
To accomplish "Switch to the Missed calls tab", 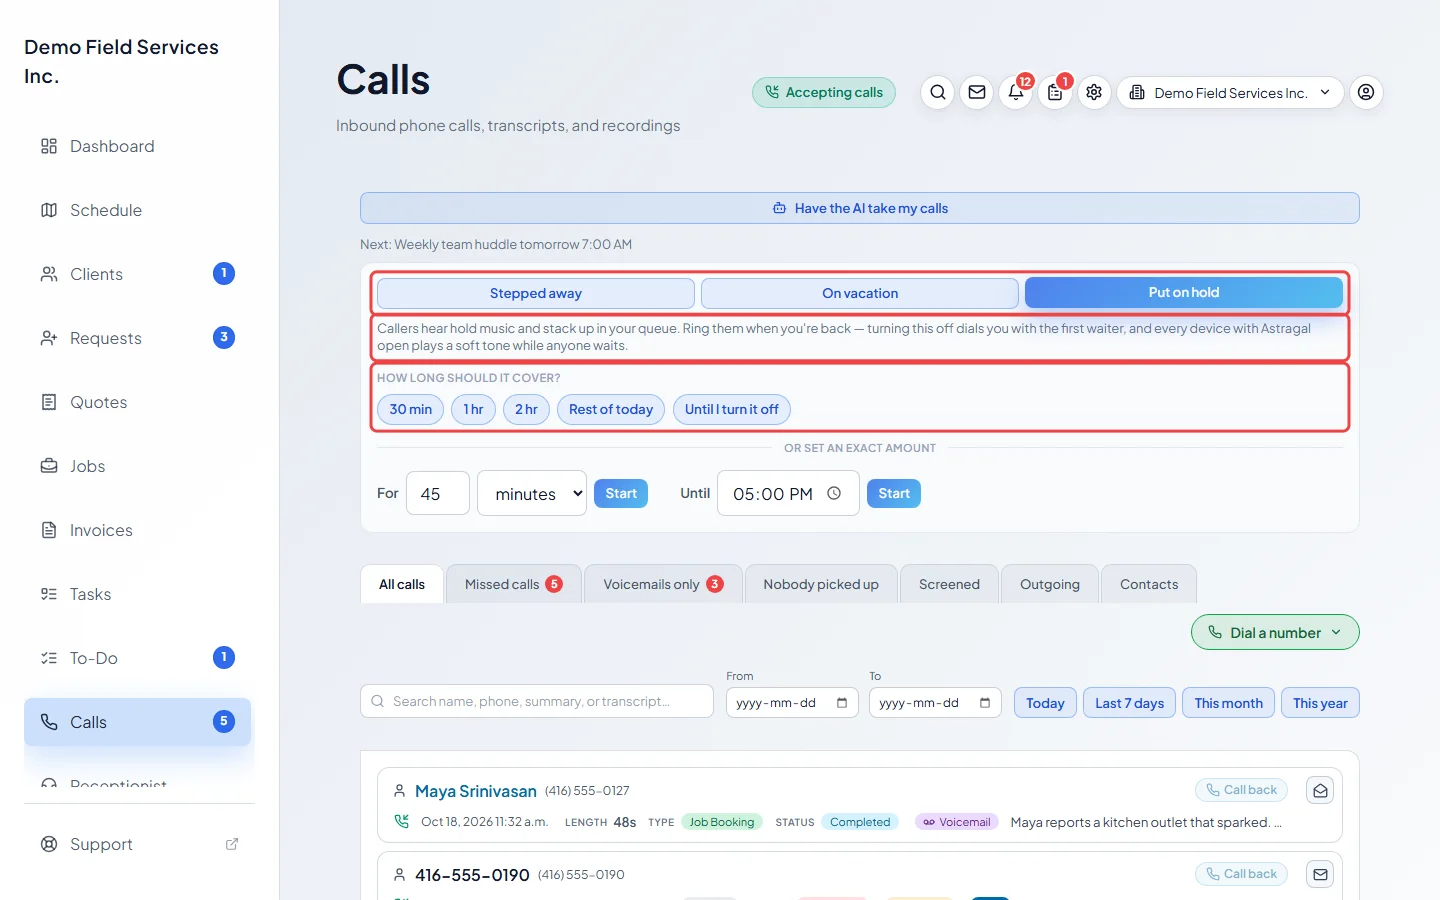I will pyautogui.click(x=514, y=584).
